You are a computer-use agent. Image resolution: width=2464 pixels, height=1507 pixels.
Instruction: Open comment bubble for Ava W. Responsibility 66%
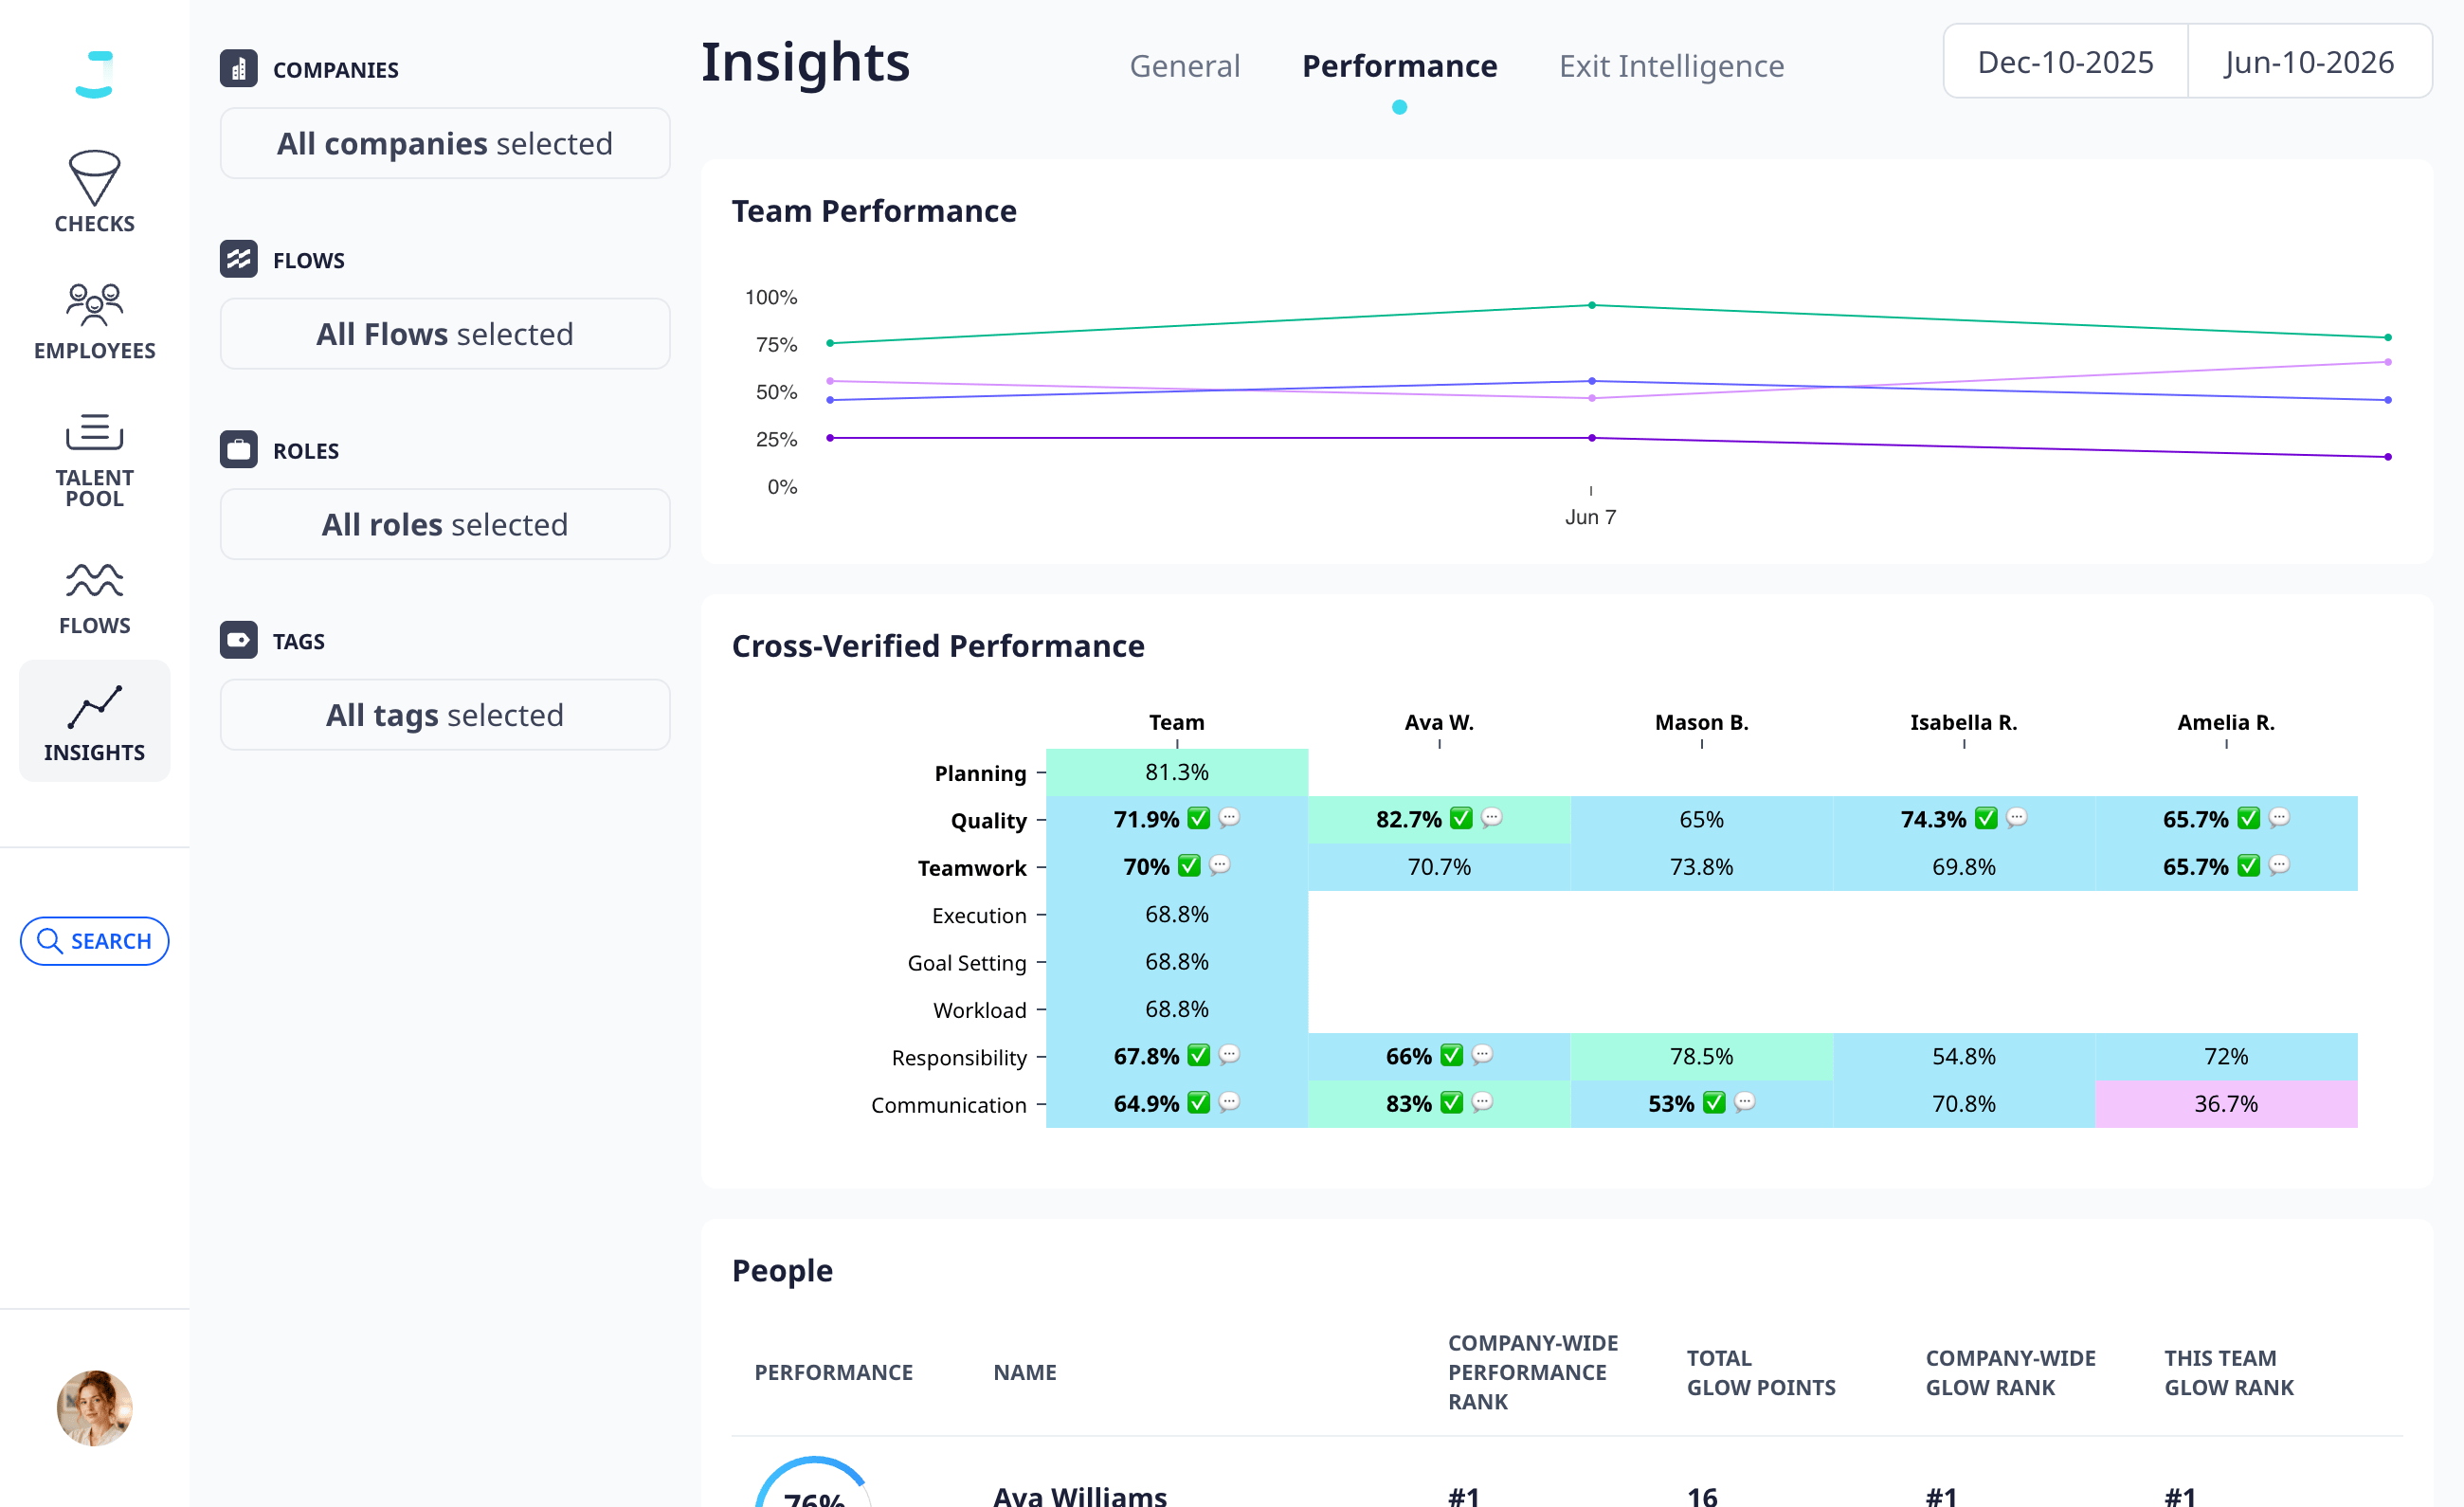coord(1483,1055)
